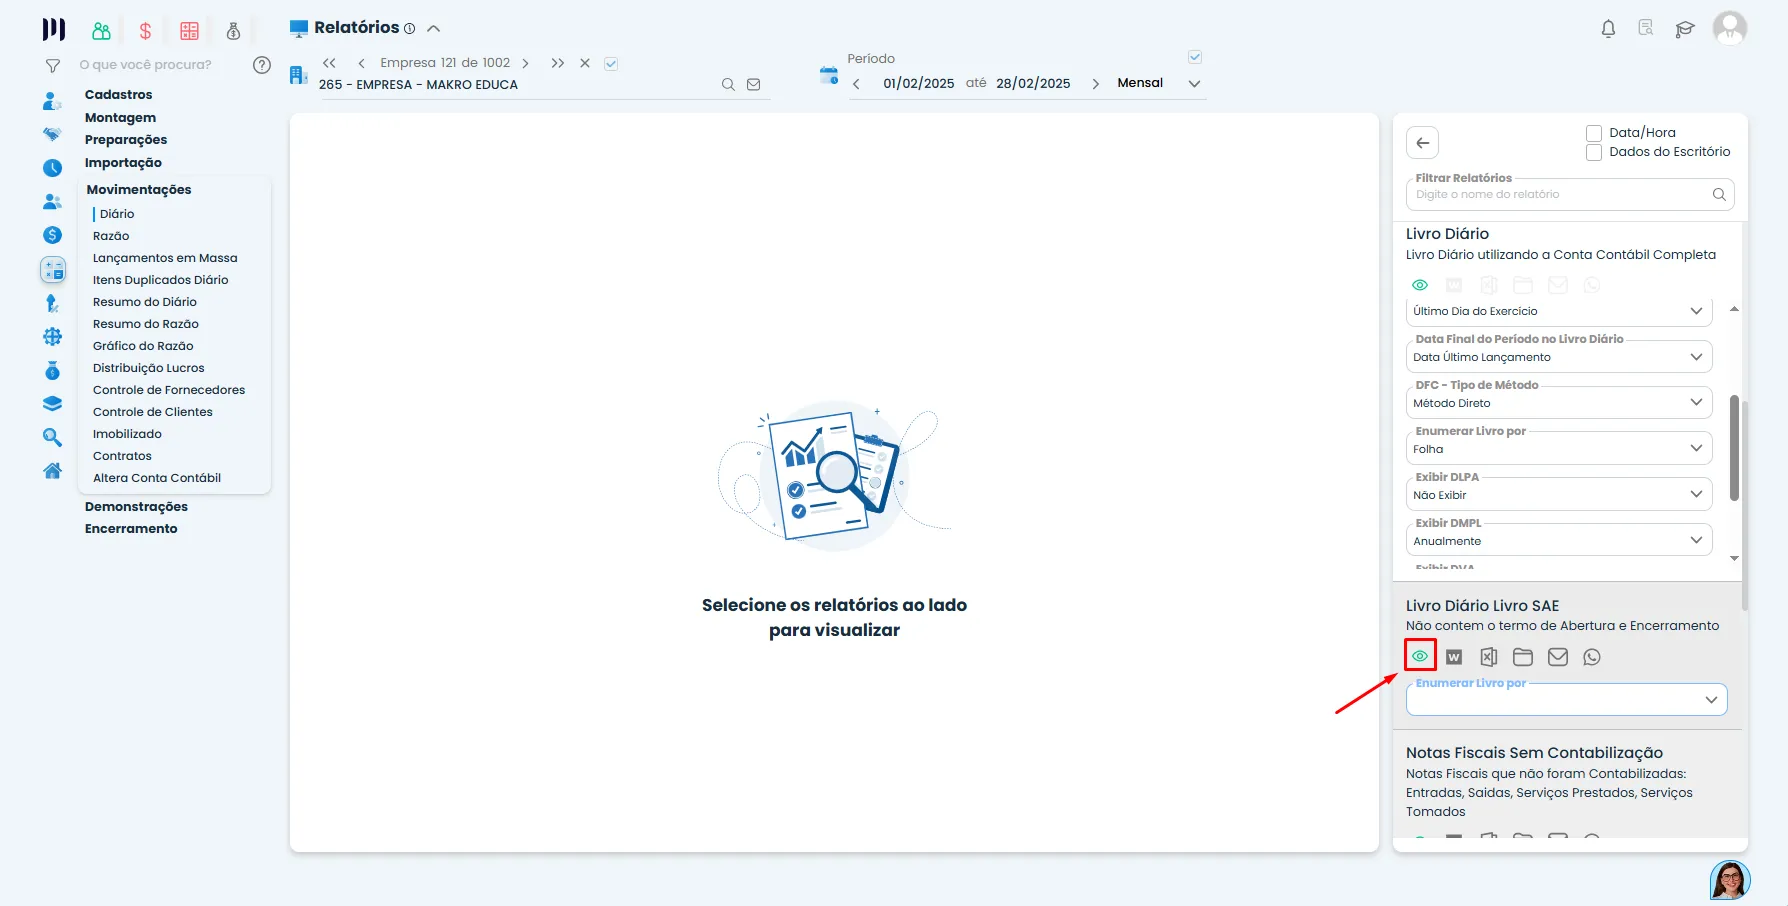1788x906 pixels.
Task: Click the envelope icon beside company name
Action: (x=754, y=85)
